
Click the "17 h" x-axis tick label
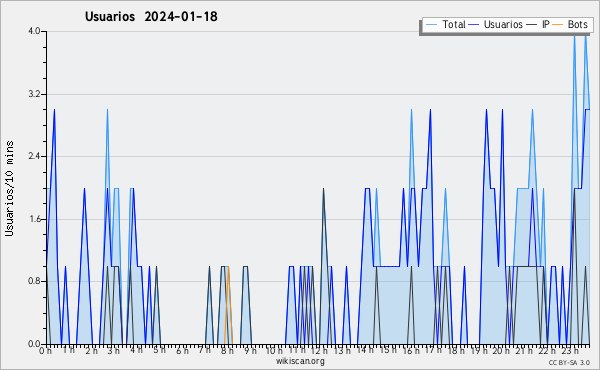click(433, 350)
